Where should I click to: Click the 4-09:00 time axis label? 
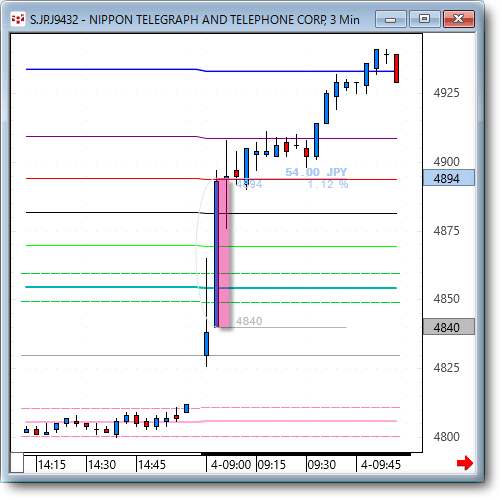[231, 465]
